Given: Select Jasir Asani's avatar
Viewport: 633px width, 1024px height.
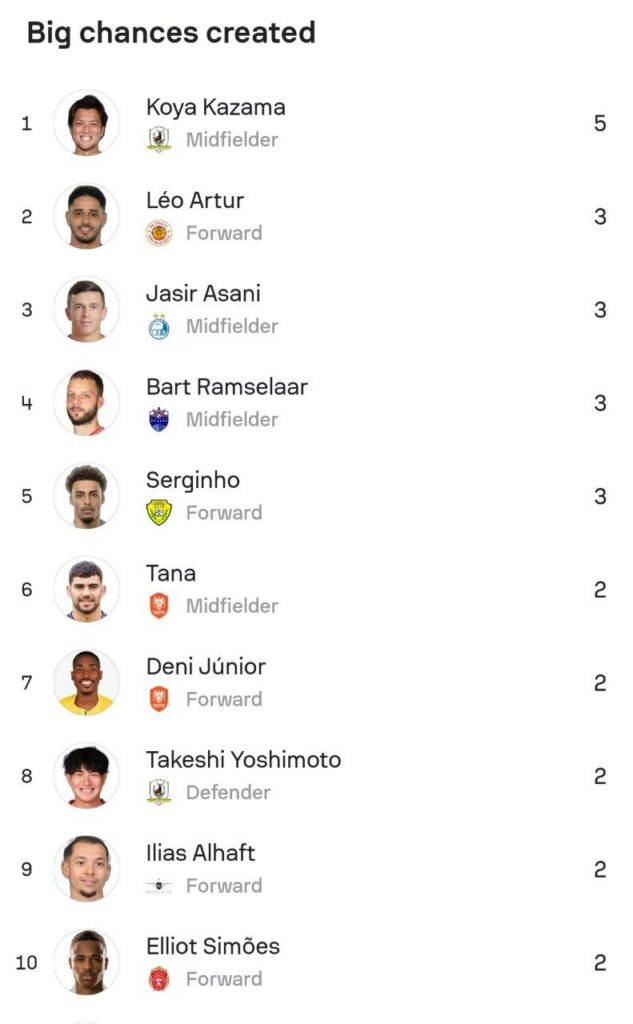Looking at the screenshot, I should tap(86, 309).
